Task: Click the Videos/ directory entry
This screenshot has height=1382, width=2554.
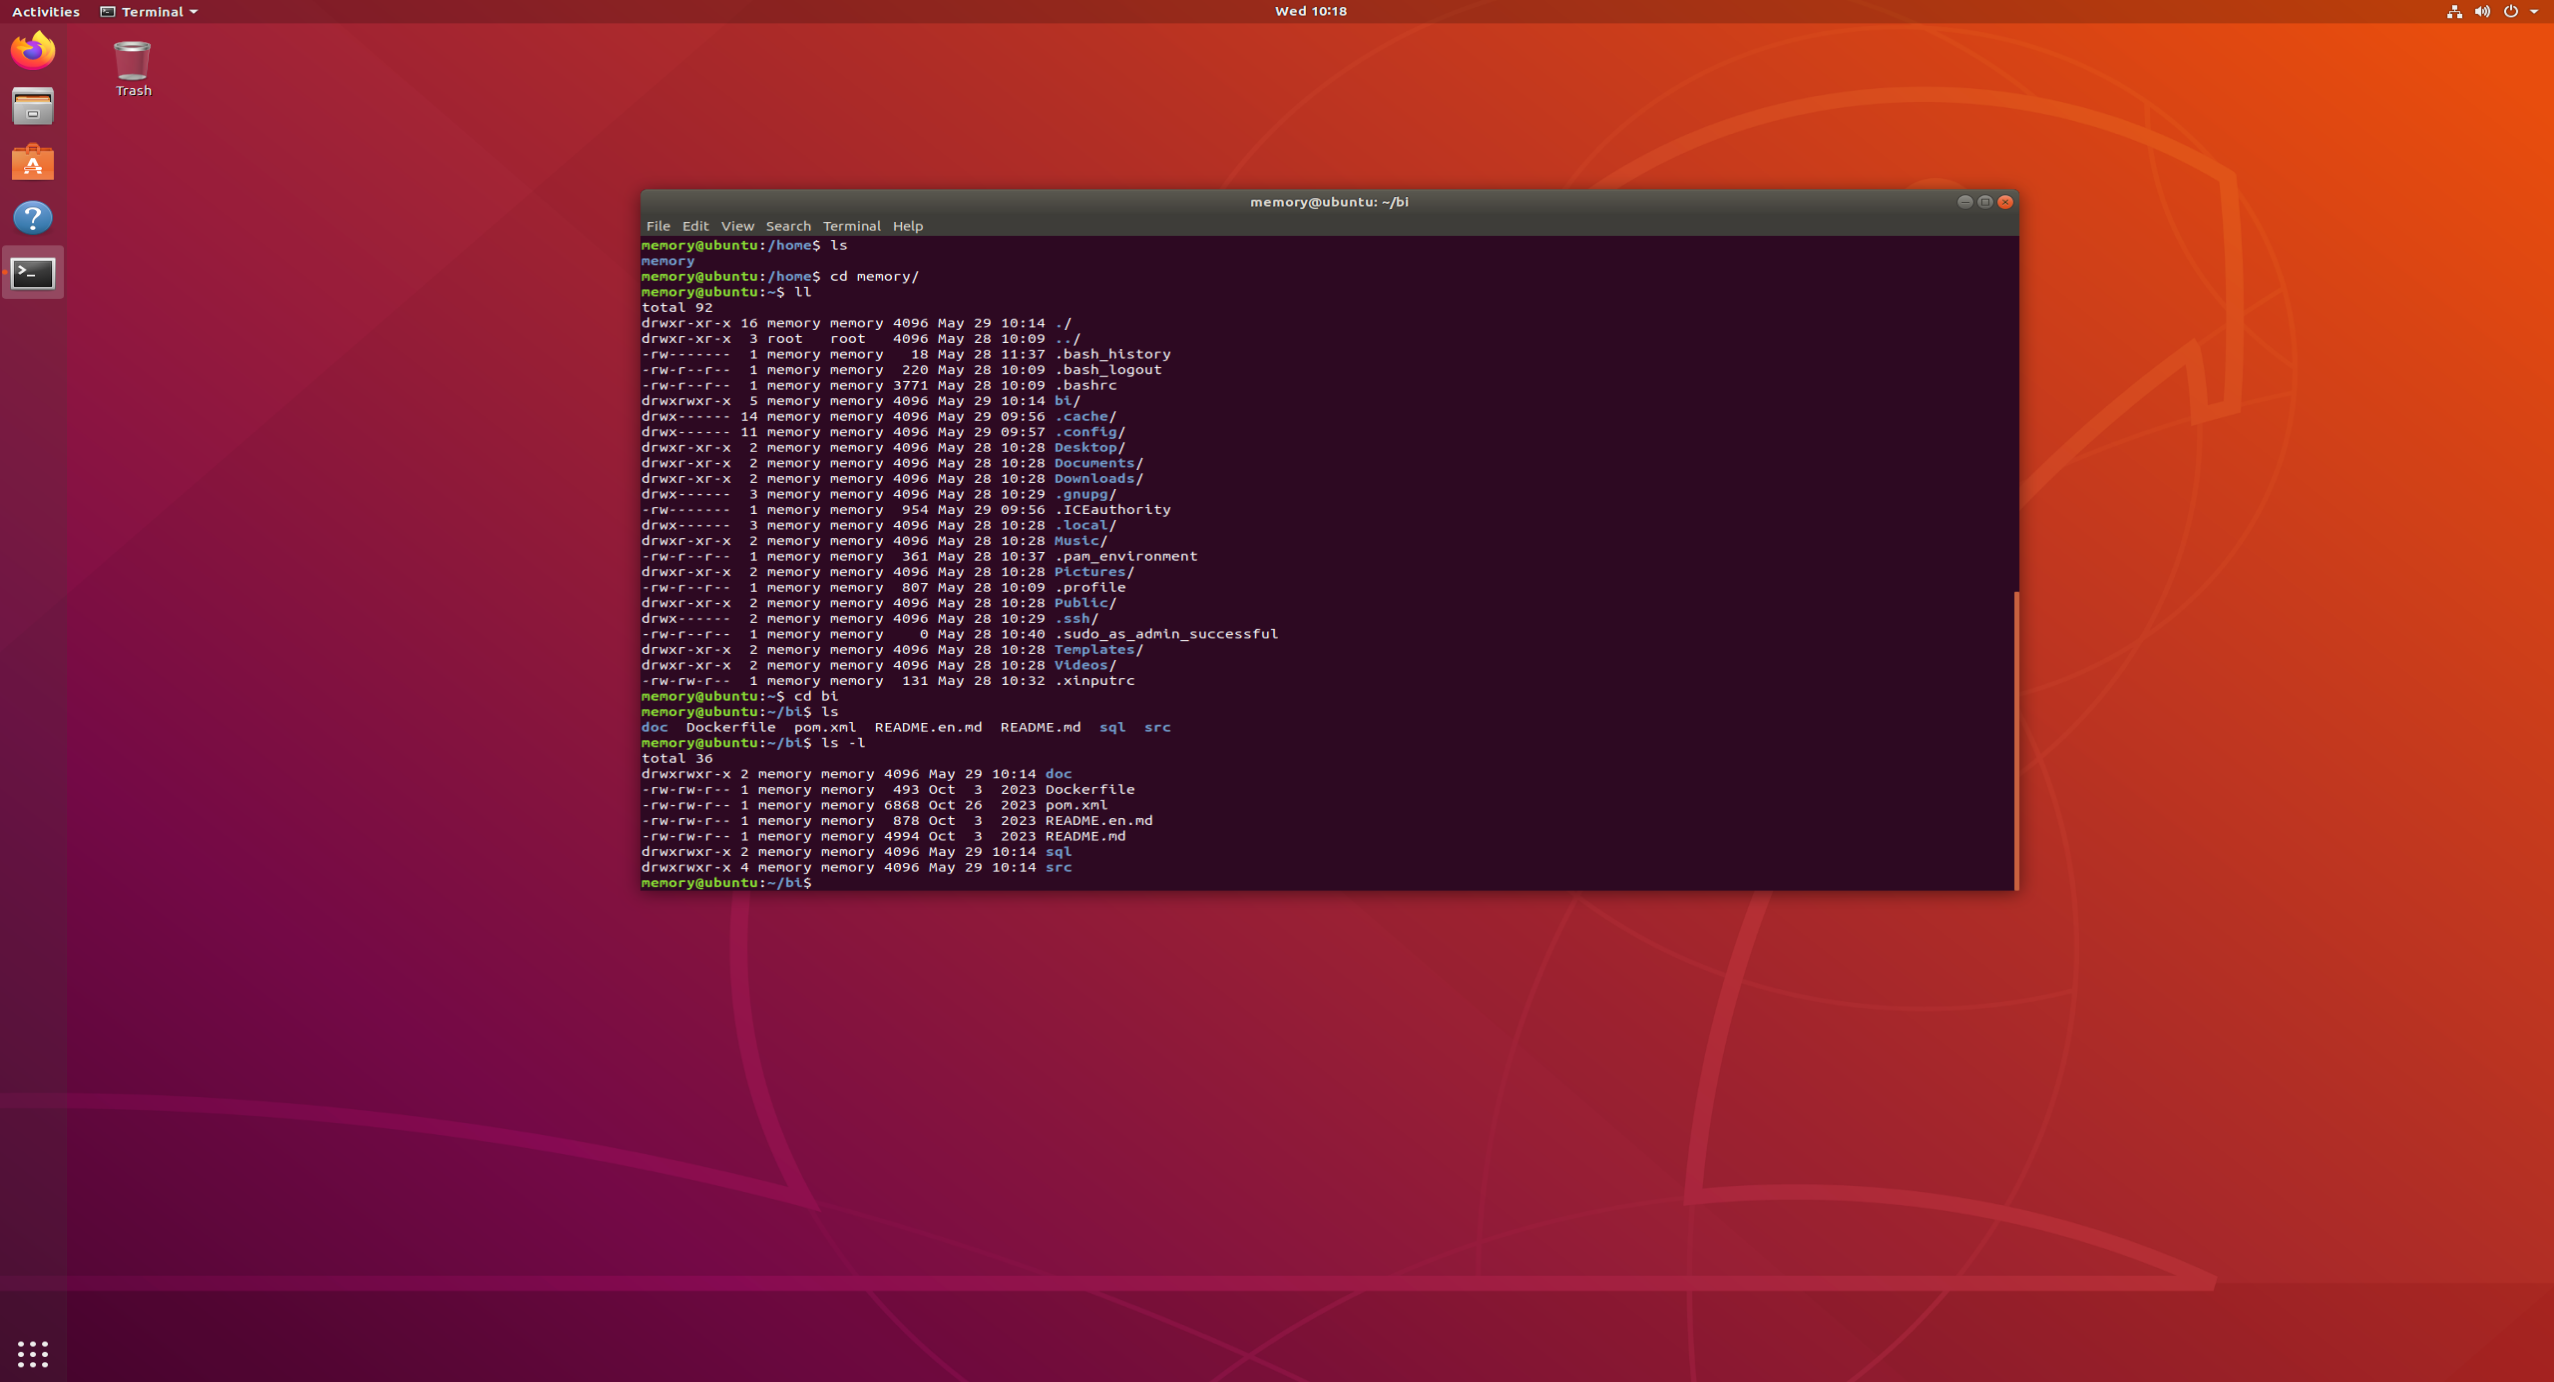Action: [x=1085, y=665]
